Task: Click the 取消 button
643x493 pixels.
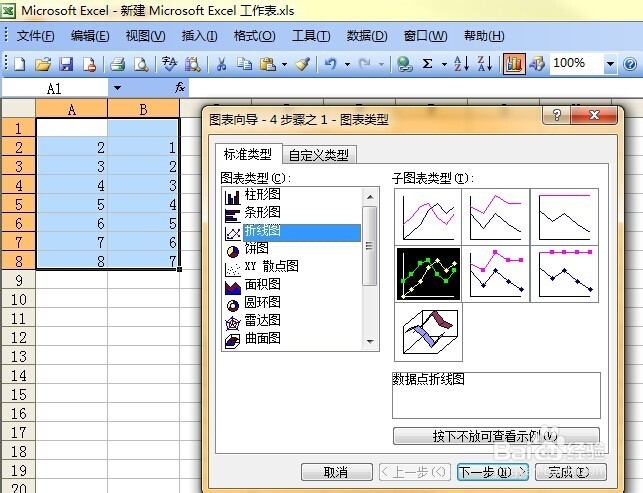Action: [336, 472]
